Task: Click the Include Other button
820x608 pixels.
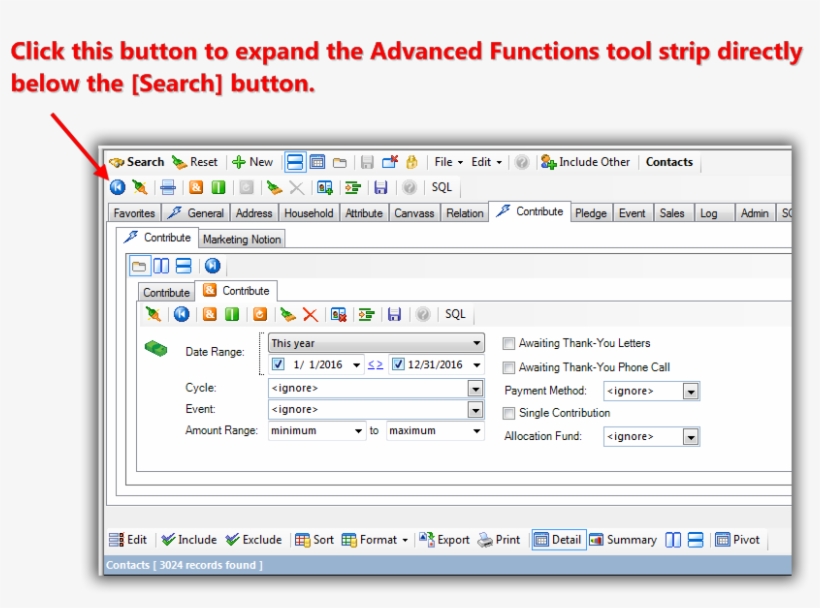Action: coord(585,161)
